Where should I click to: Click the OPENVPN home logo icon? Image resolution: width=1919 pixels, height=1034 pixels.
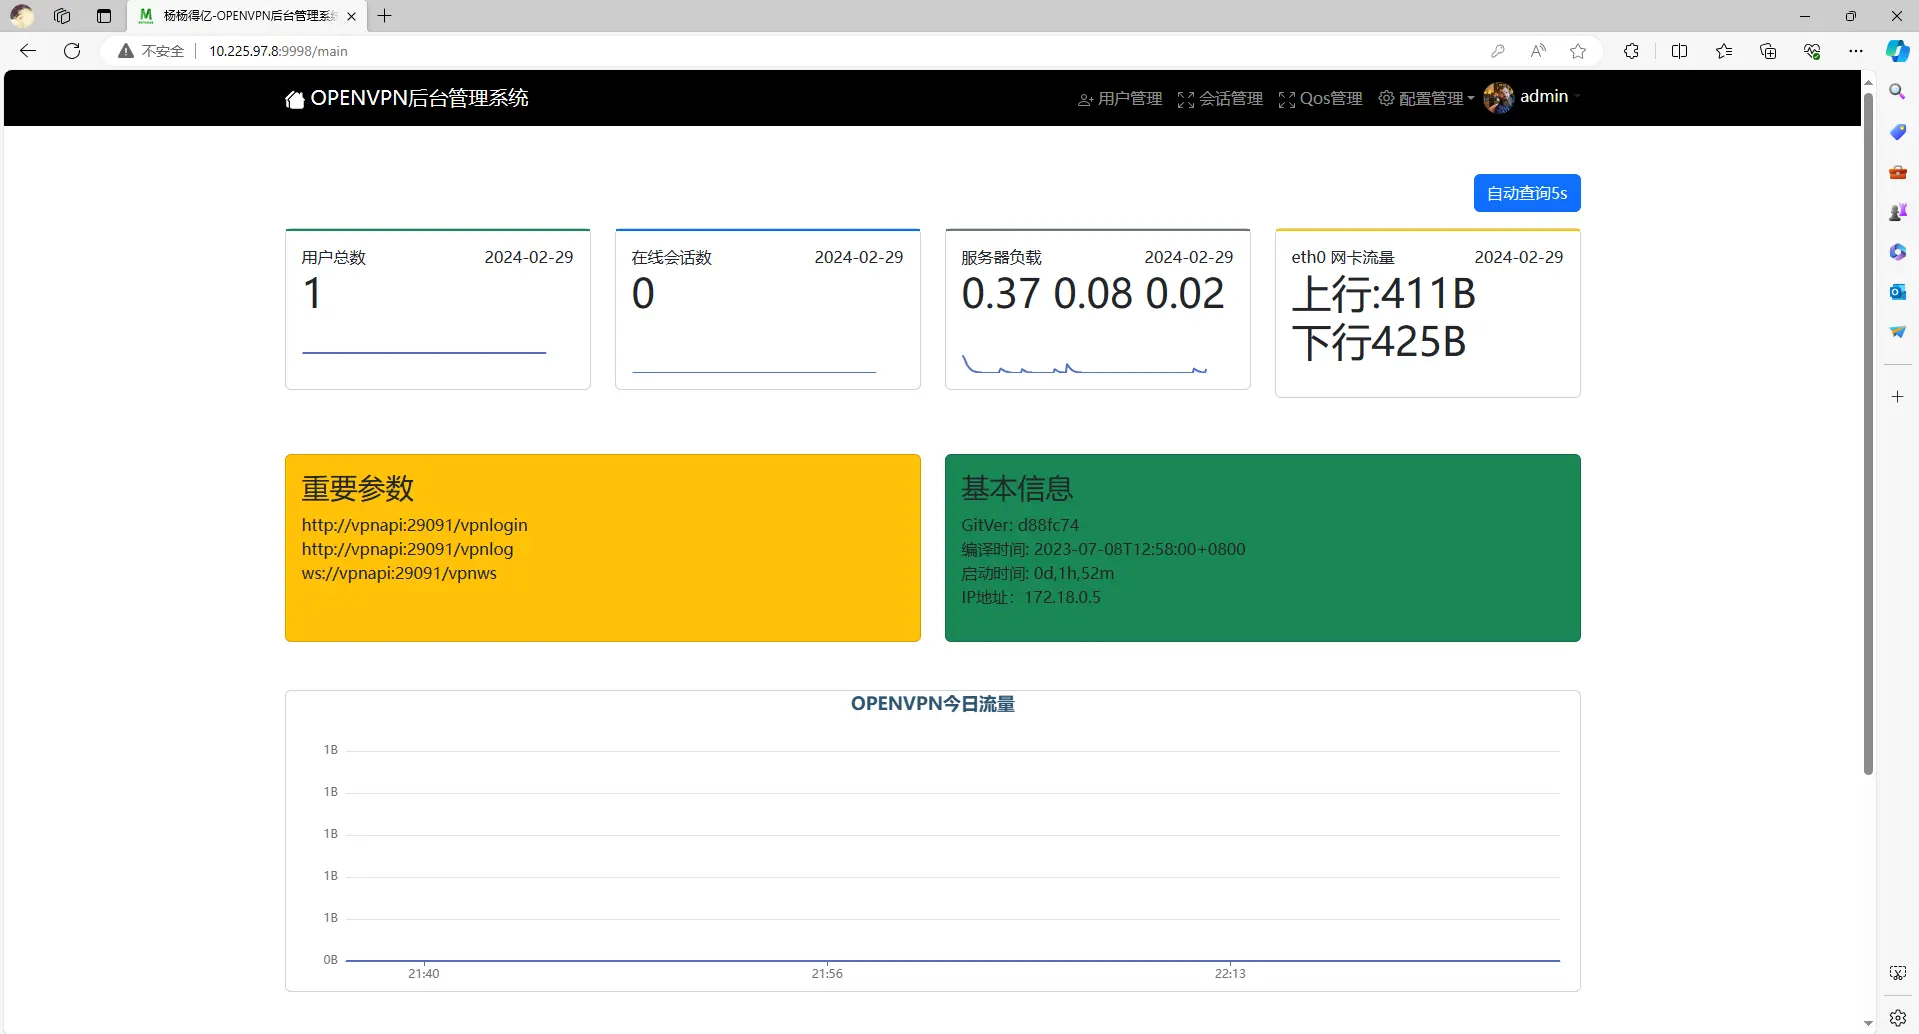point(294,99)
